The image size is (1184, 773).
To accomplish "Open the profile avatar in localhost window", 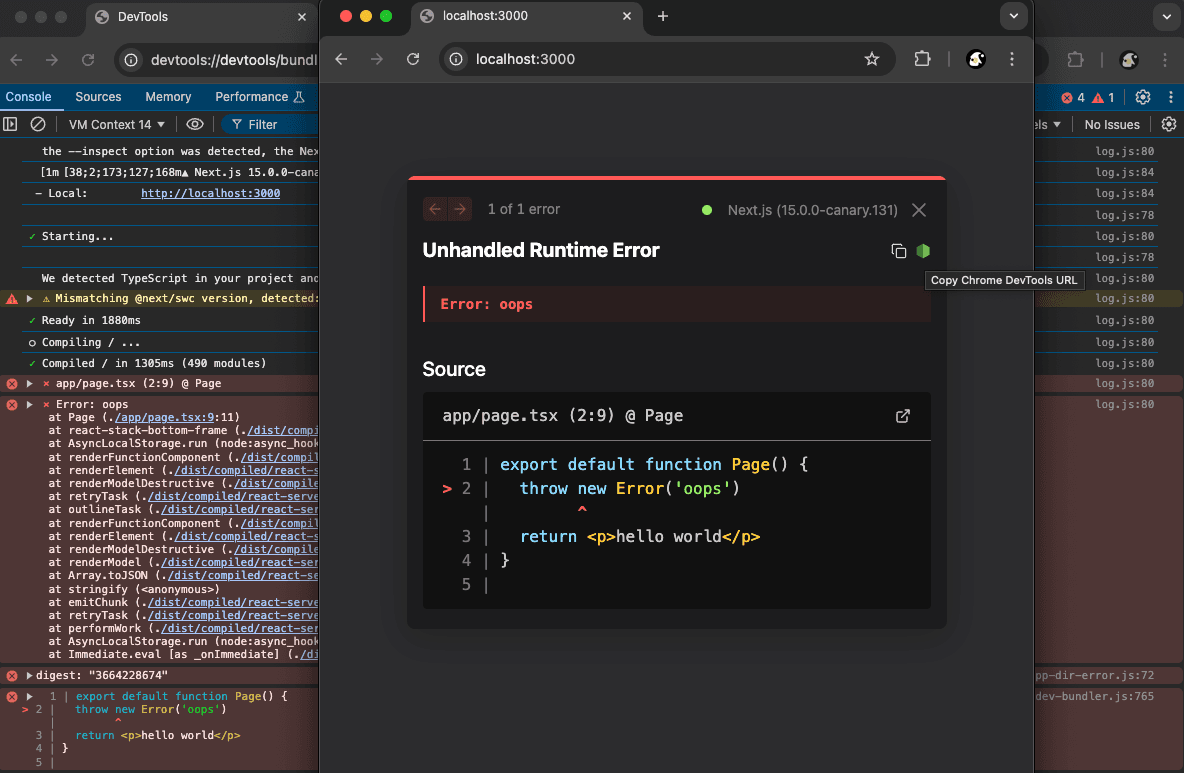I will click(x=976, y=59).
